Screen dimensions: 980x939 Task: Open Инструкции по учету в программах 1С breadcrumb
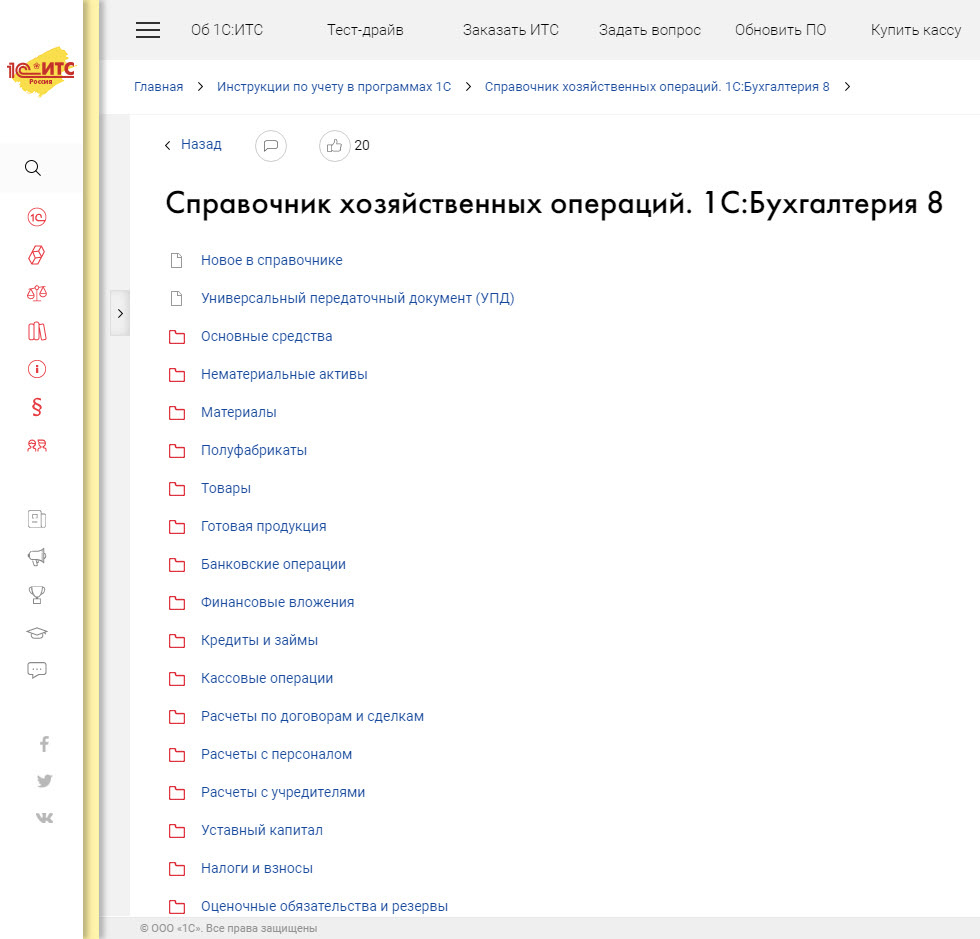click(x=334, y=87)
